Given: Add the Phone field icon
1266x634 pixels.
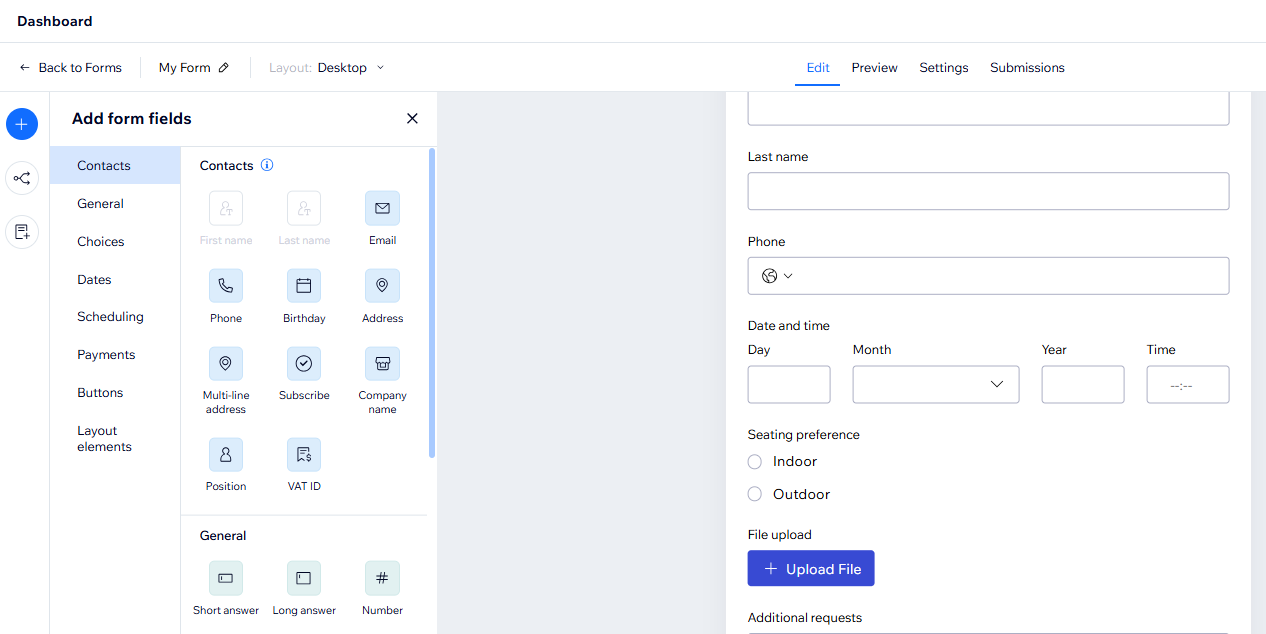Looking at the screenshot, I should click(226, 286).
